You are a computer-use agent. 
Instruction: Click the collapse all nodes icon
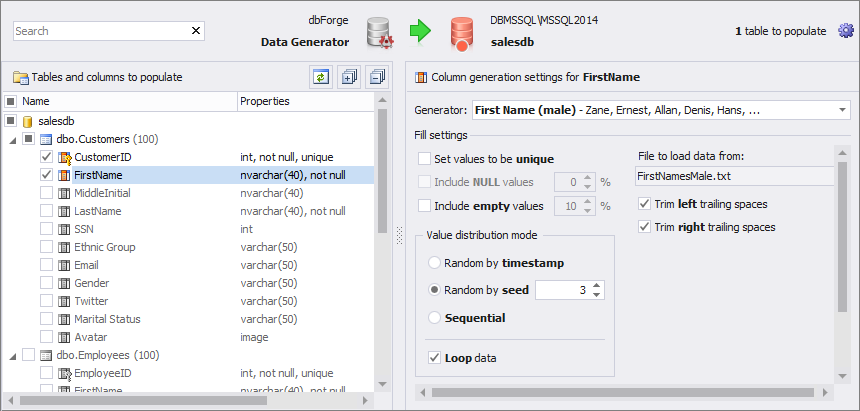(x=377, y=77)
